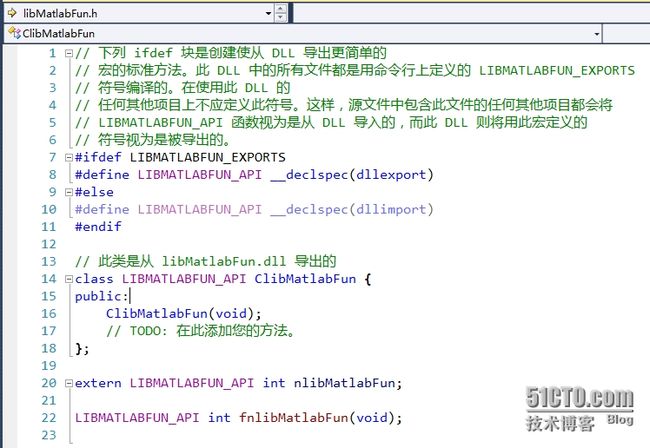The width and height of the screenshot is (650, 448).
Task: Click the arrow icon beside libMatlabFun.h
Action: tap(11, 13)
